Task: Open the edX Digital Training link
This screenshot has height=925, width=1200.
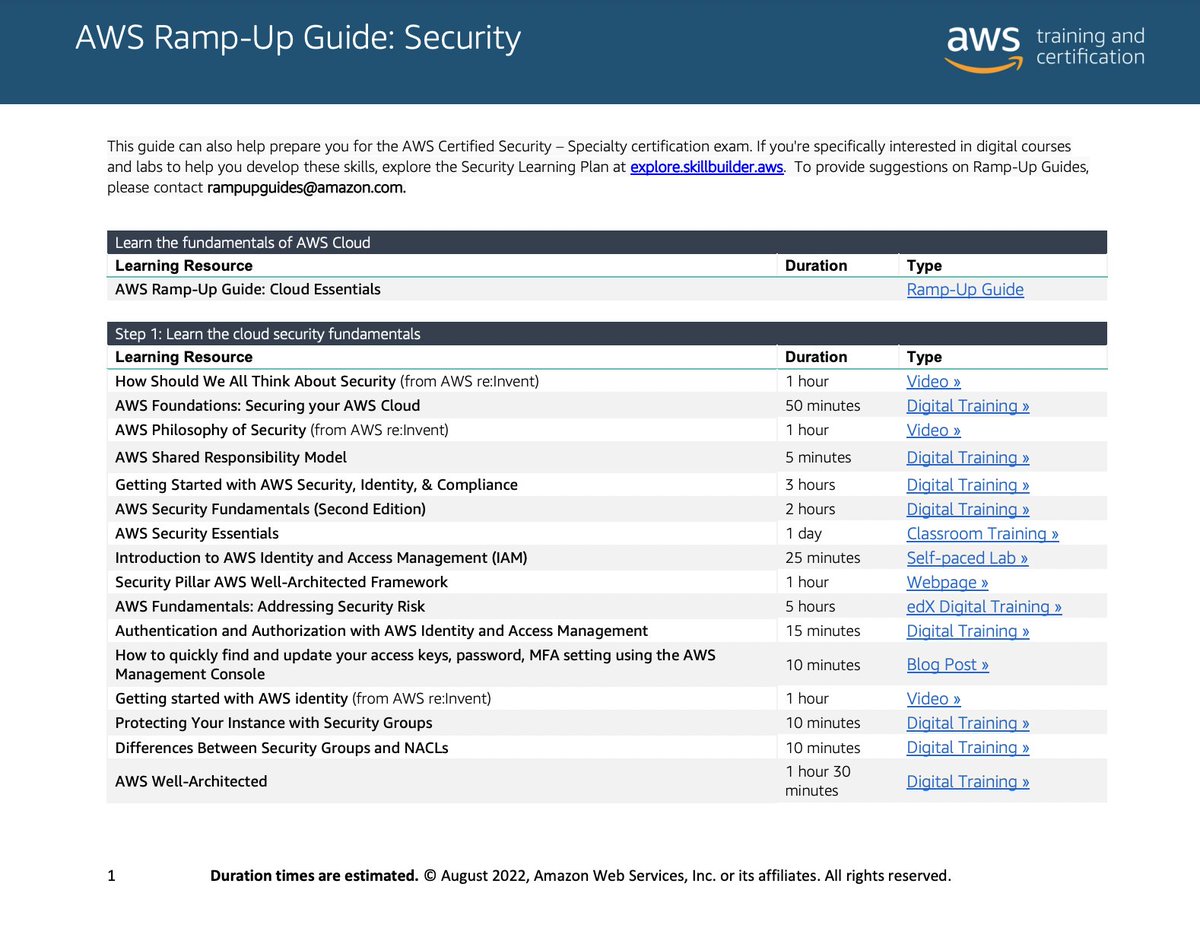Action: (x=984, y=606)
